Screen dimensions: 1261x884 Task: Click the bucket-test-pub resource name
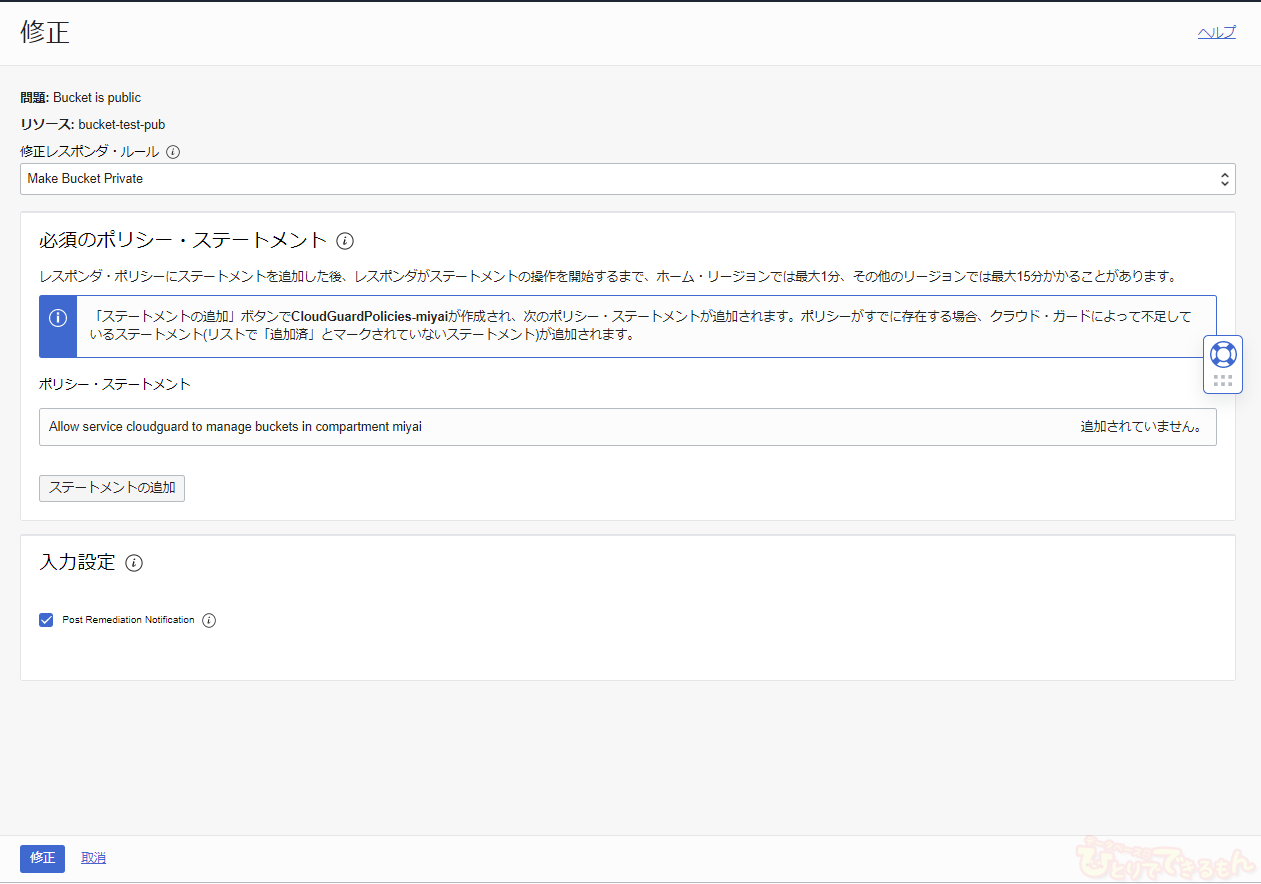click(122, 125)
